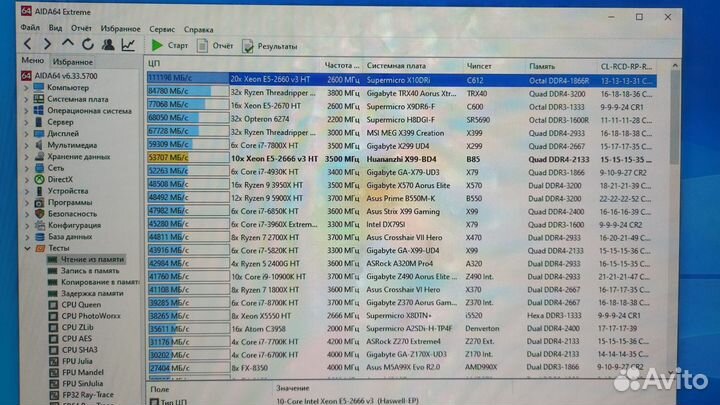Open the Сервис menu

coord(162,29)
